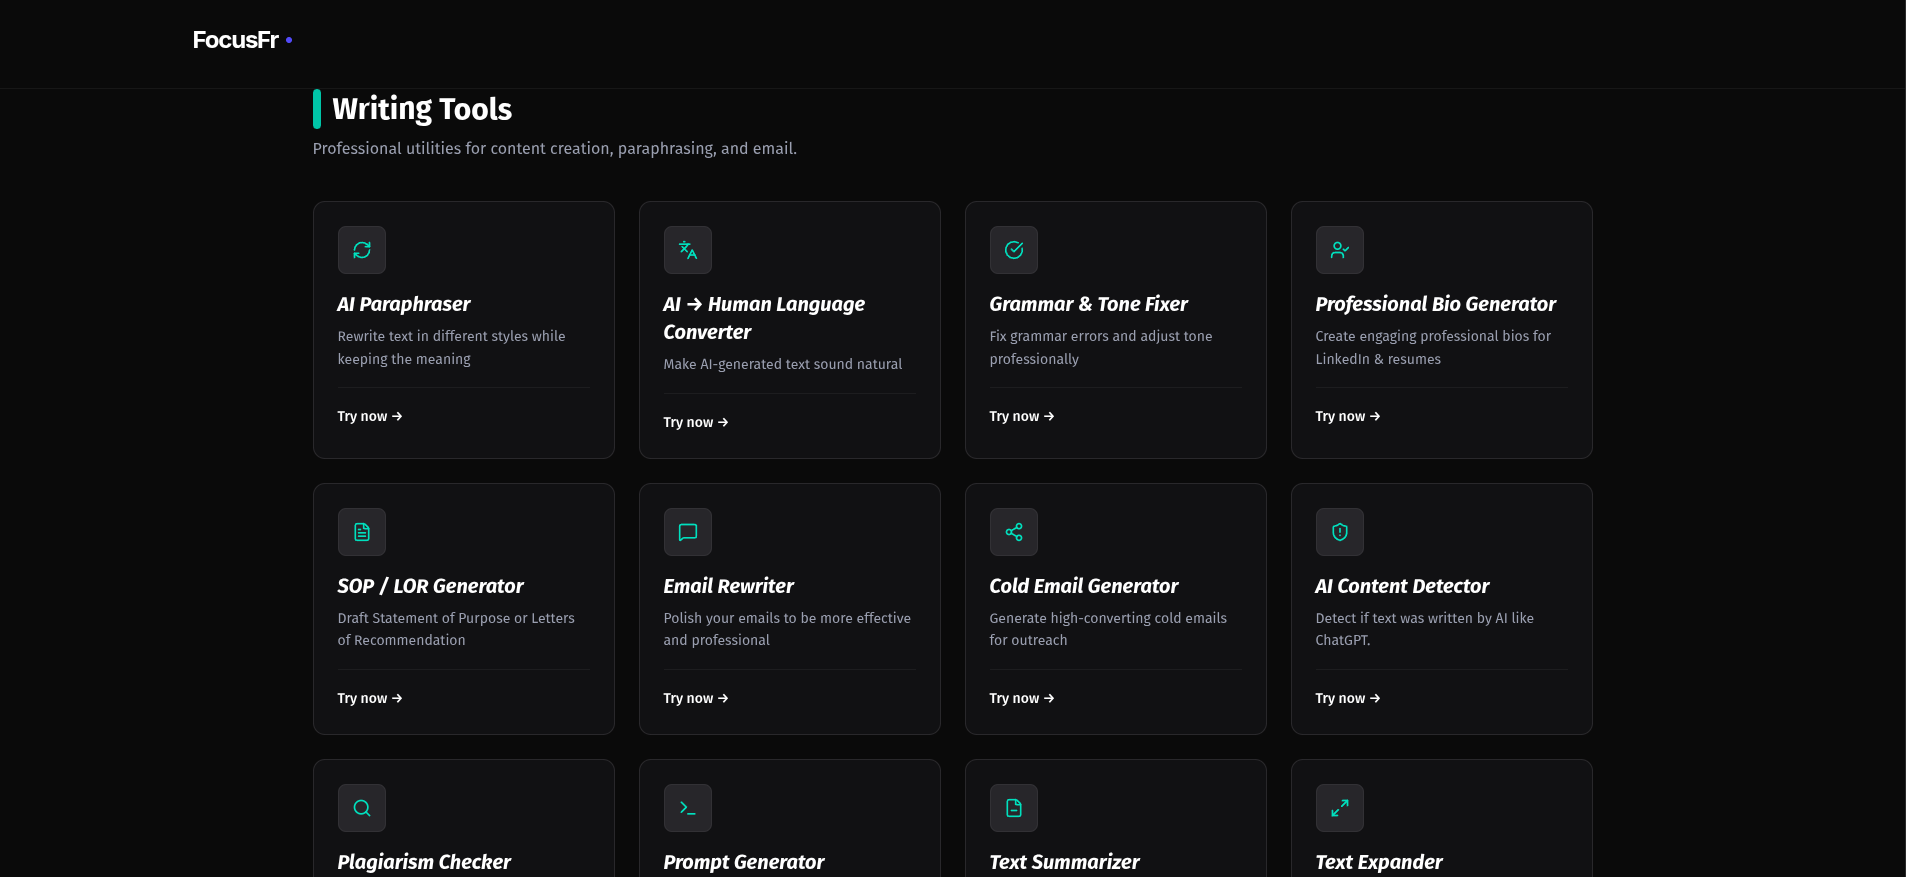Open the Text Summarizer title
Image resolution: width=1906 pixels, height=877 pixels.
click(x=1065, y=862)
